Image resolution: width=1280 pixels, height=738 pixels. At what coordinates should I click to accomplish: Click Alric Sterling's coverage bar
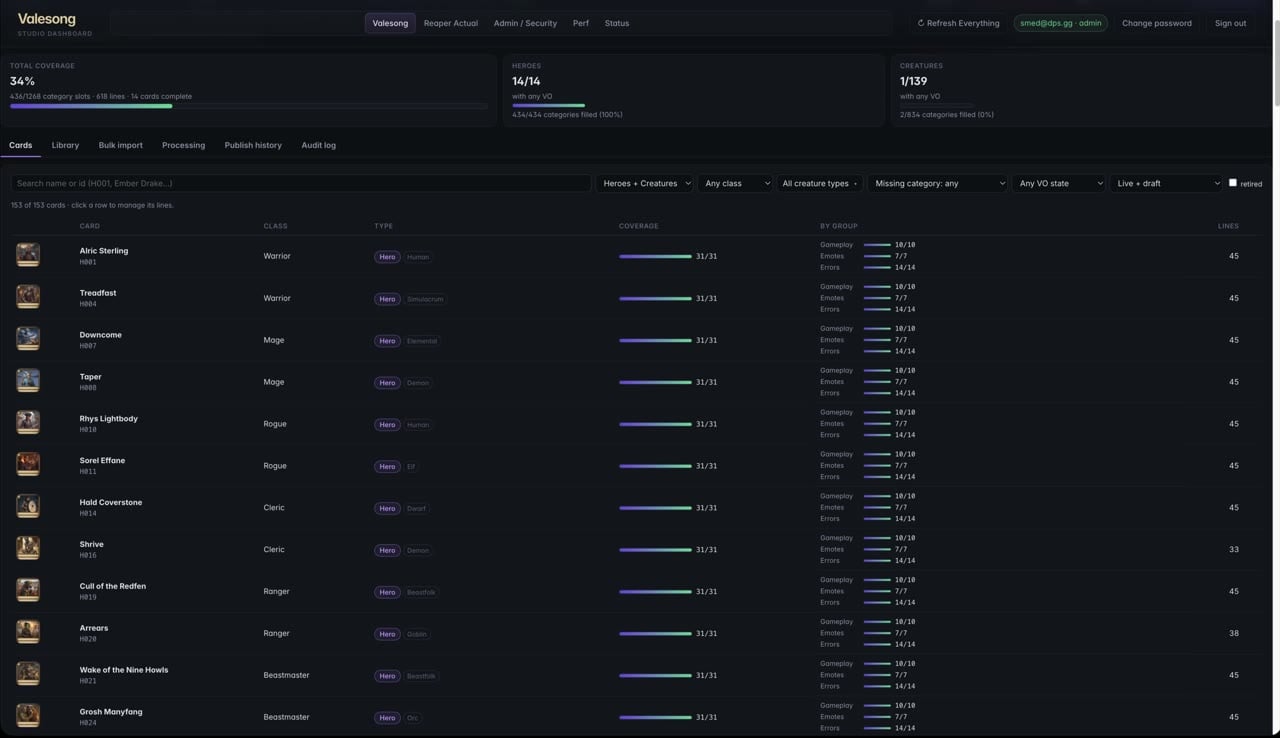655,256
